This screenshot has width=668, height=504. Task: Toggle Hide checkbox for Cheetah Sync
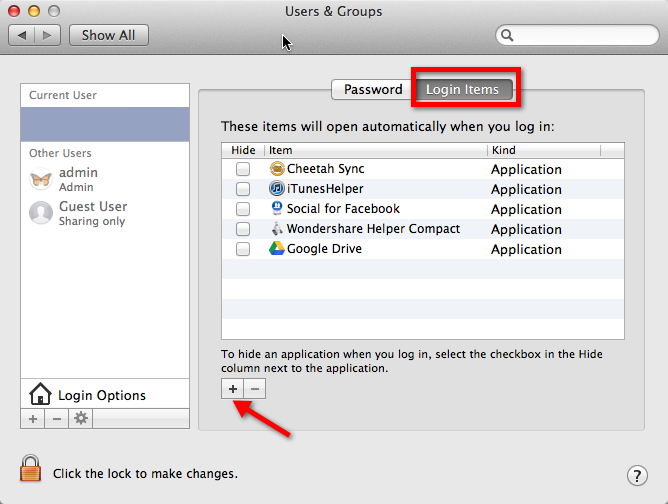[243, 169]
